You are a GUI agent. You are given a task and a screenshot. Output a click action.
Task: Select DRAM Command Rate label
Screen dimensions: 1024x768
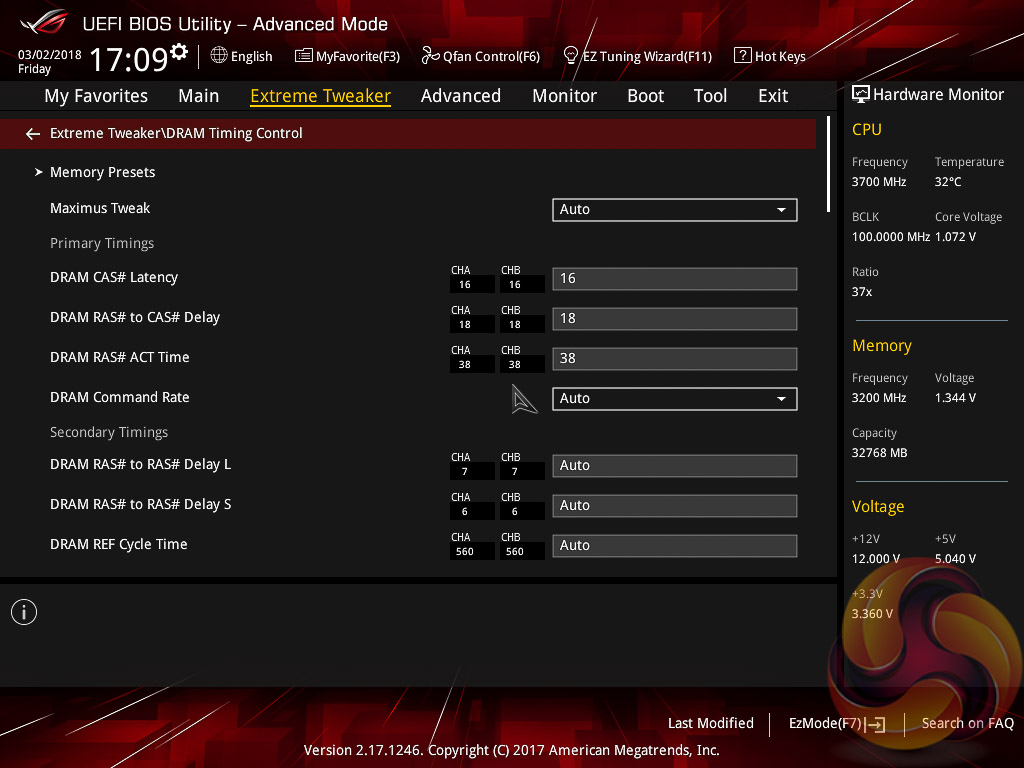point(120,397)
